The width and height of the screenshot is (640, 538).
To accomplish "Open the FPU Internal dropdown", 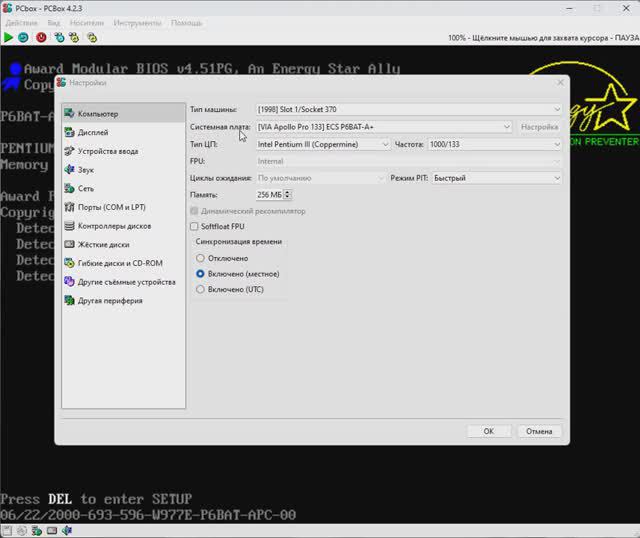I will 409,161.
